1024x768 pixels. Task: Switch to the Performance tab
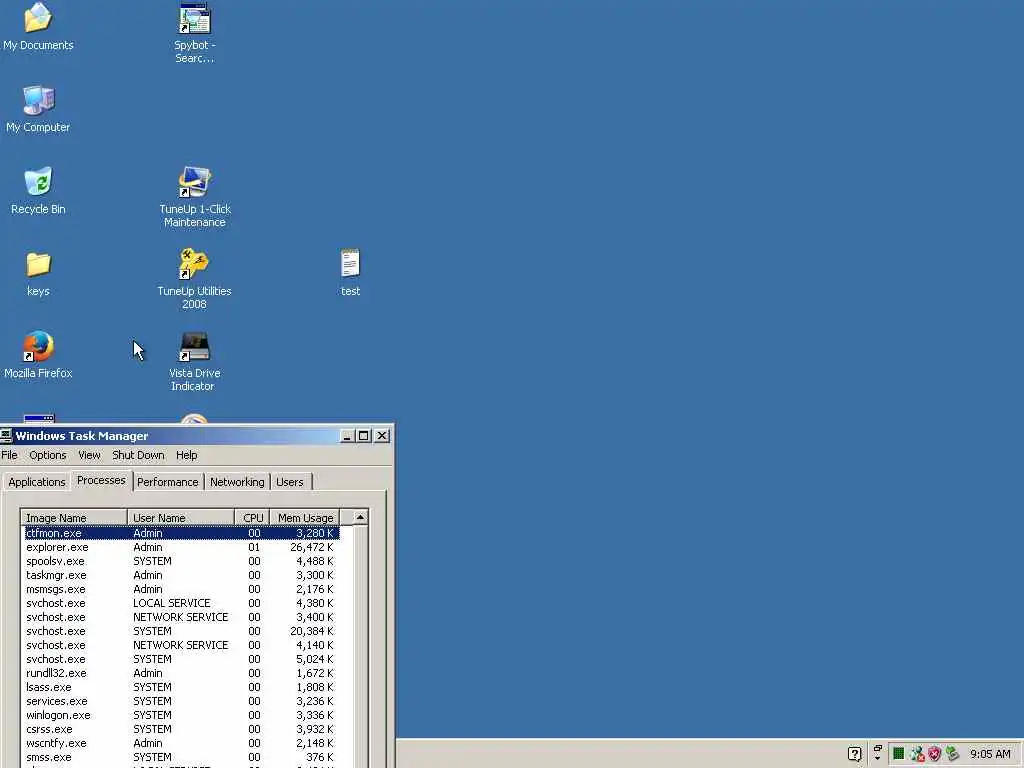click(x=168, y=482)
